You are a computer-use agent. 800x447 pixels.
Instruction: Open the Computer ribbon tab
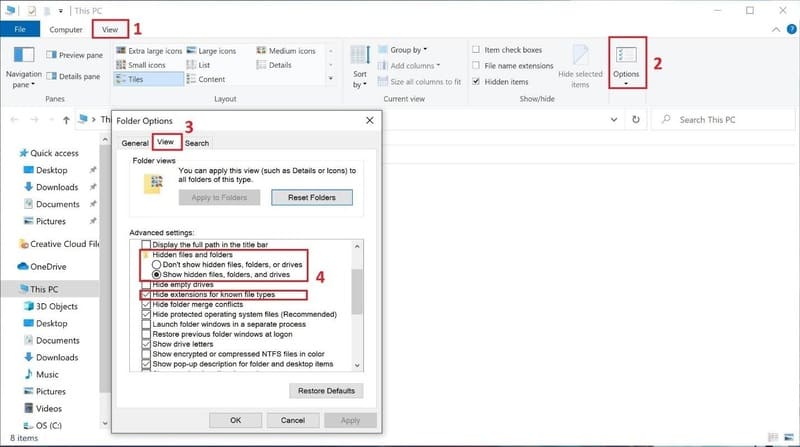coord(66,29)
